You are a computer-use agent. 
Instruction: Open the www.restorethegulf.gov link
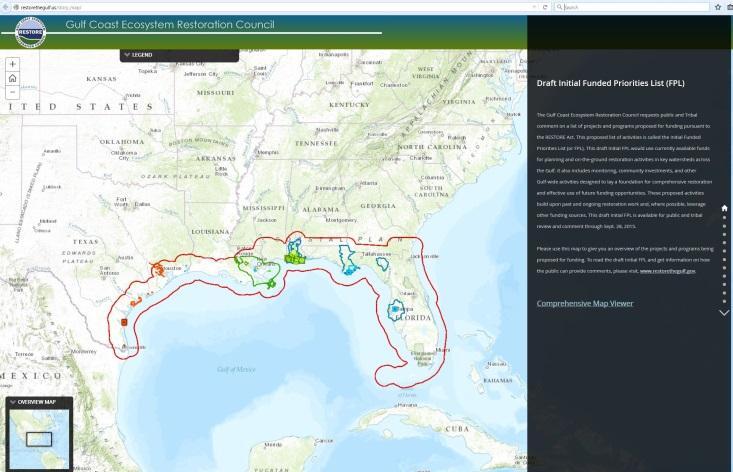point(668,271)
